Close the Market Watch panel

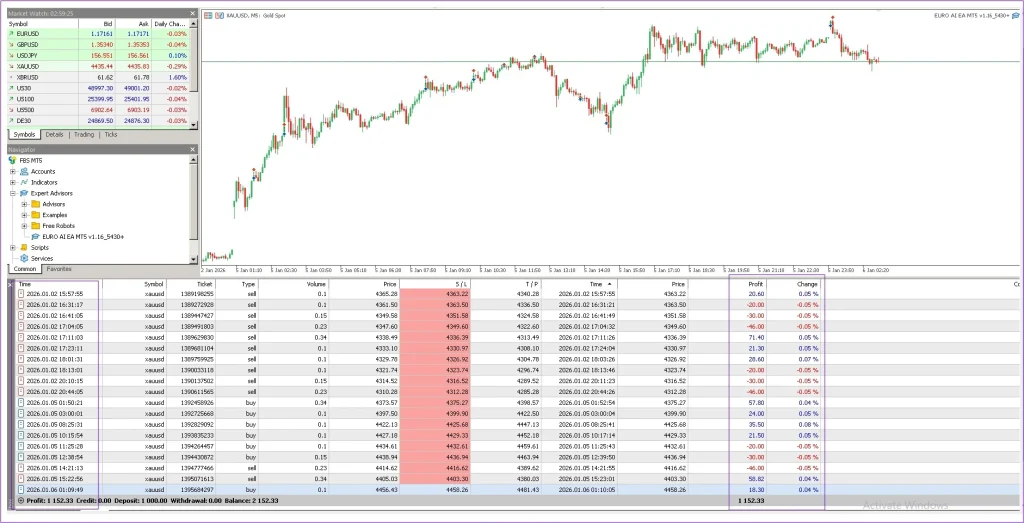click(x=194, y=14)
